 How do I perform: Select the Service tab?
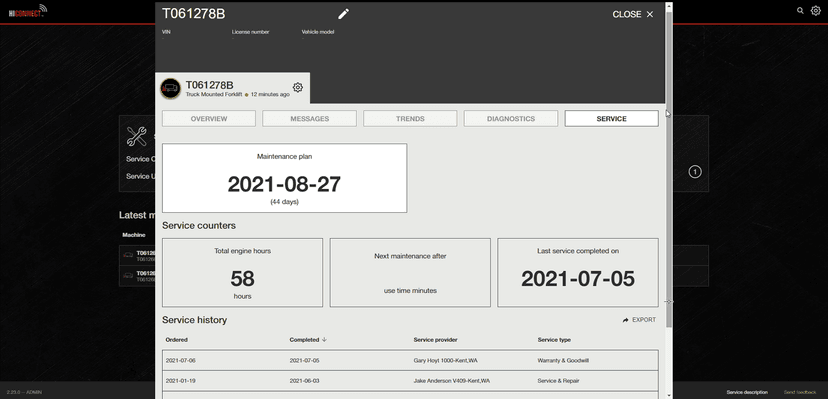coord(611,119)
